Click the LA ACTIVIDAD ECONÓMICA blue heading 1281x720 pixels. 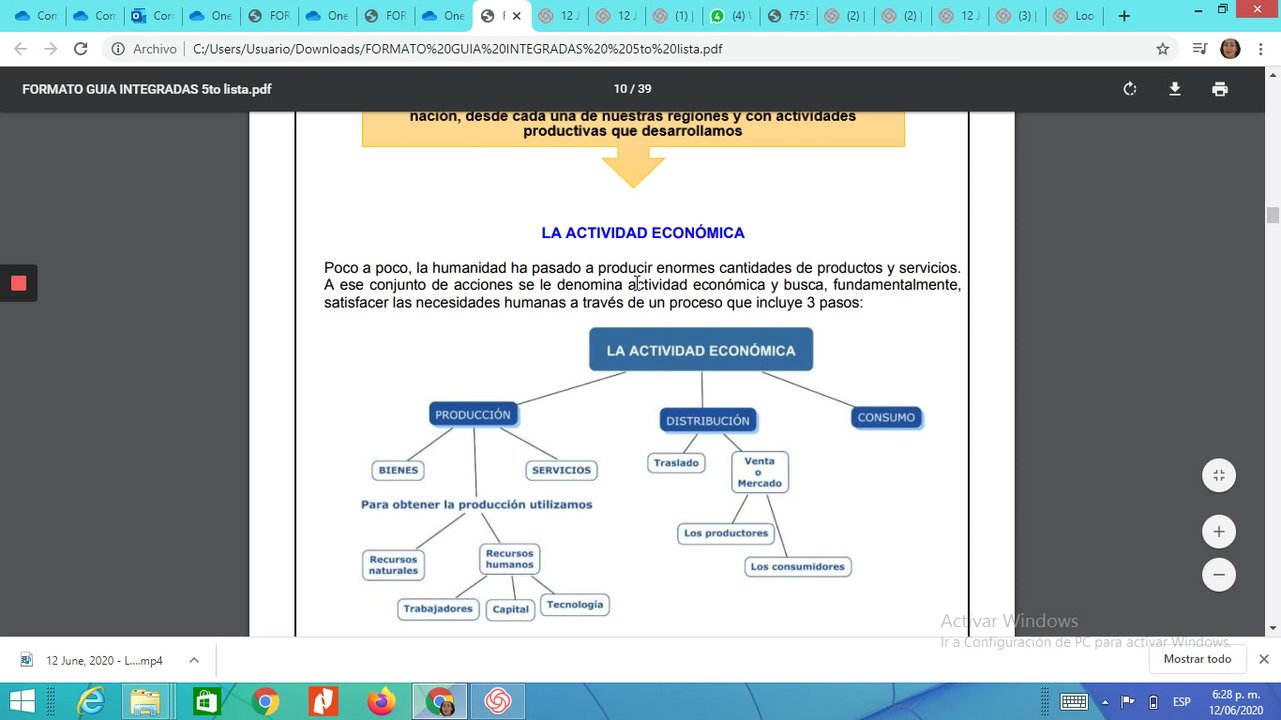click(643, 233)
